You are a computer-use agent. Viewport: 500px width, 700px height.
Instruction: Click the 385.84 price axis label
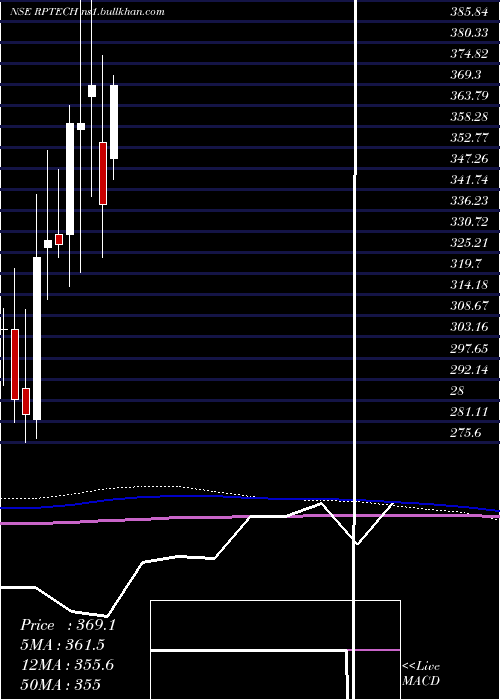click(469, 12)
